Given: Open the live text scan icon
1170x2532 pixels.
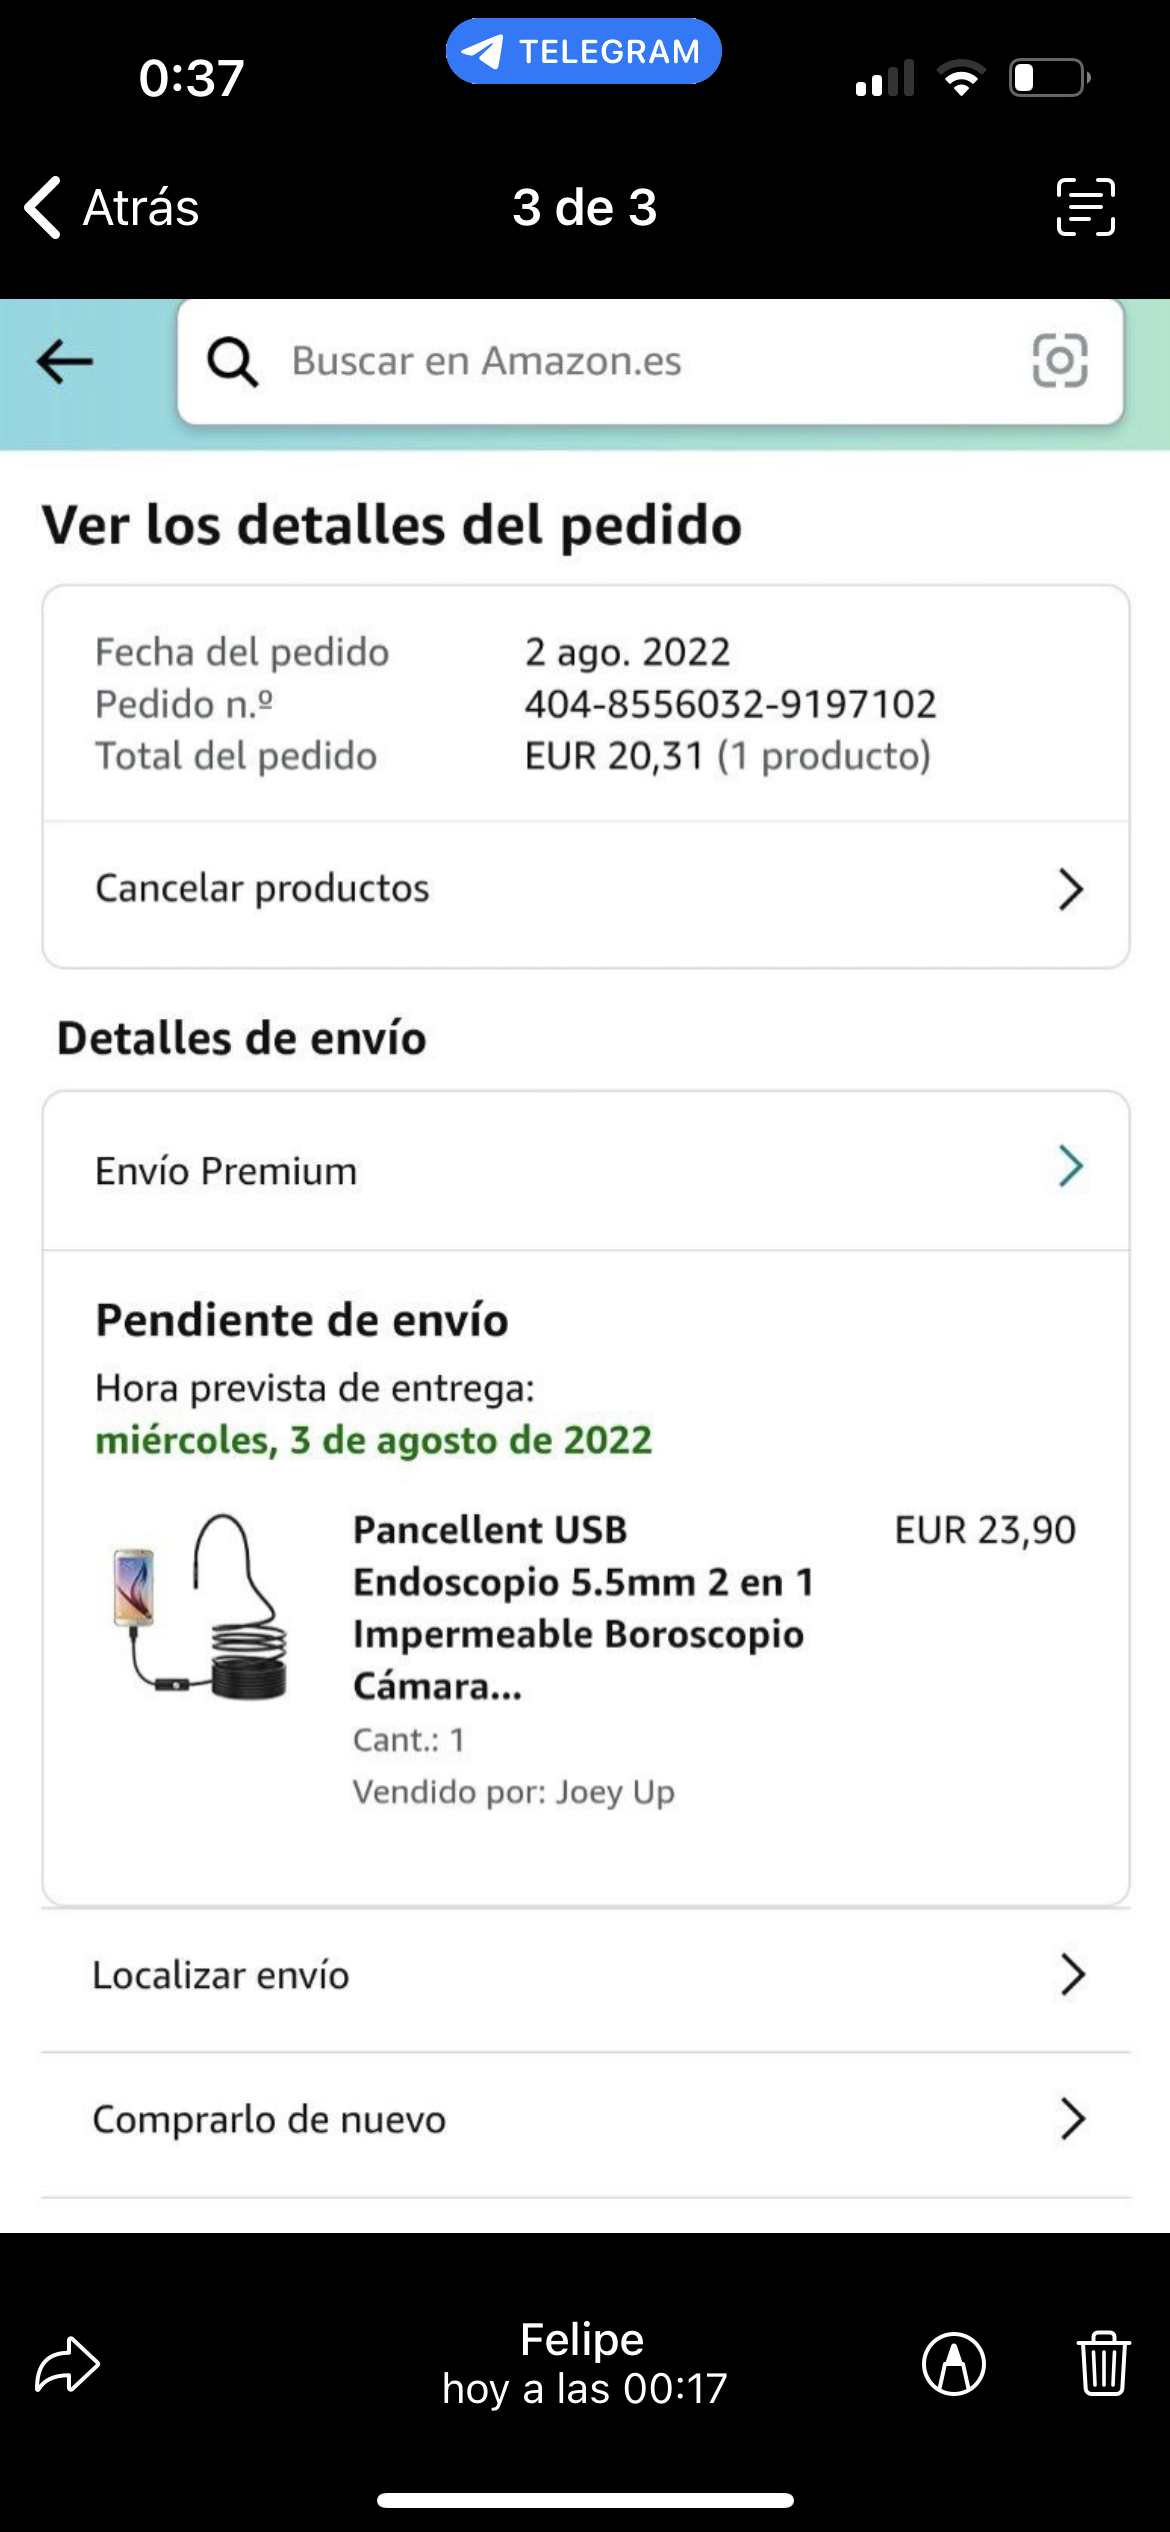Looking at the screenshot, I should [x=1086, y=207].
